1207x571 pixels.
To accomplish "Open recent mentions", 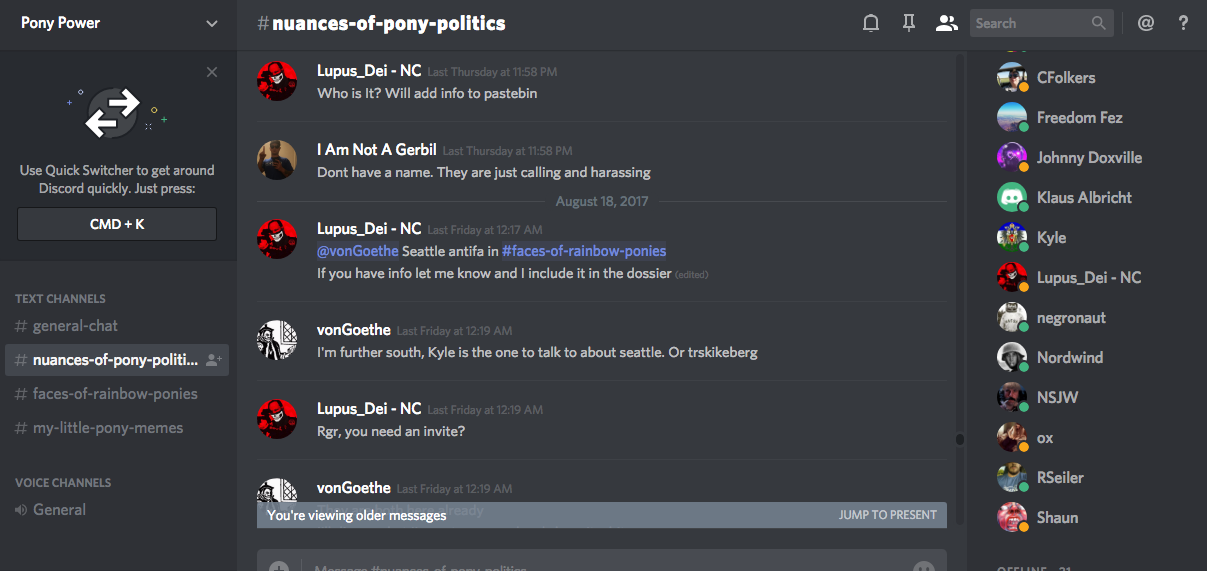I will click(1146, 23).
